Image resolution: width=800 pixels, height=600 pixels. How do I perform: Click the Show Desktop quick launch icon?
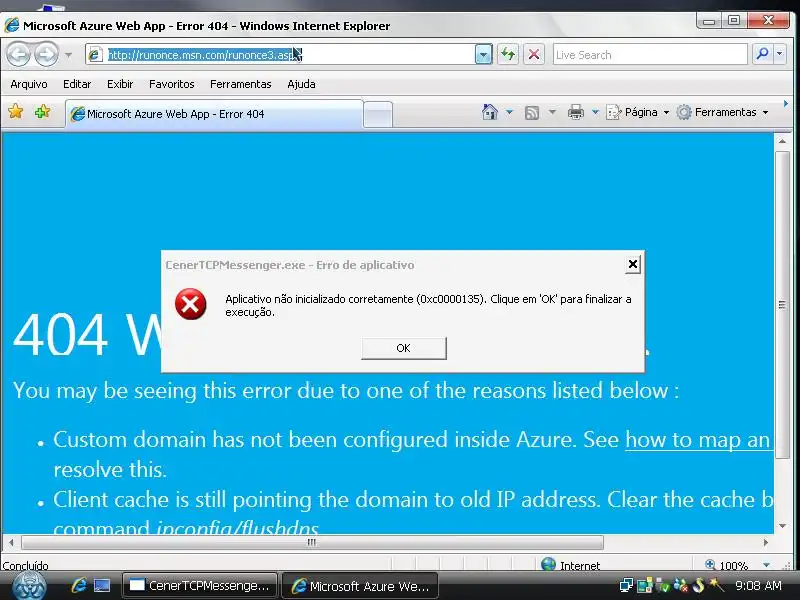click(102, 586)
